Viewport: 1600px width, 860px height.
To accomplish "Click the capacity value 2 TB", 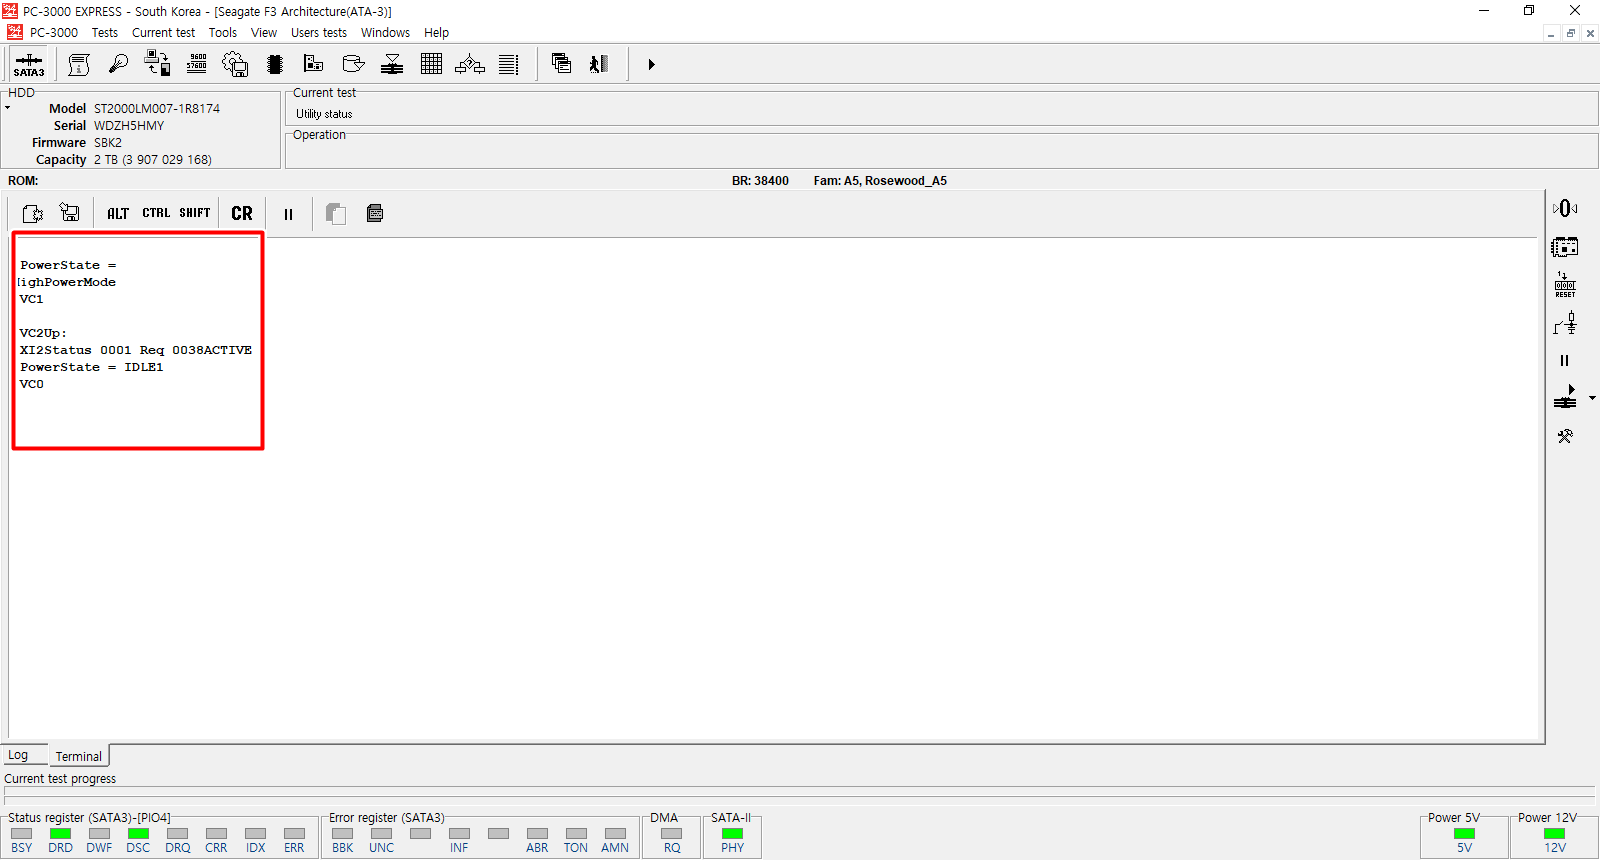I will pyautogui.click(x=153, y=160).
